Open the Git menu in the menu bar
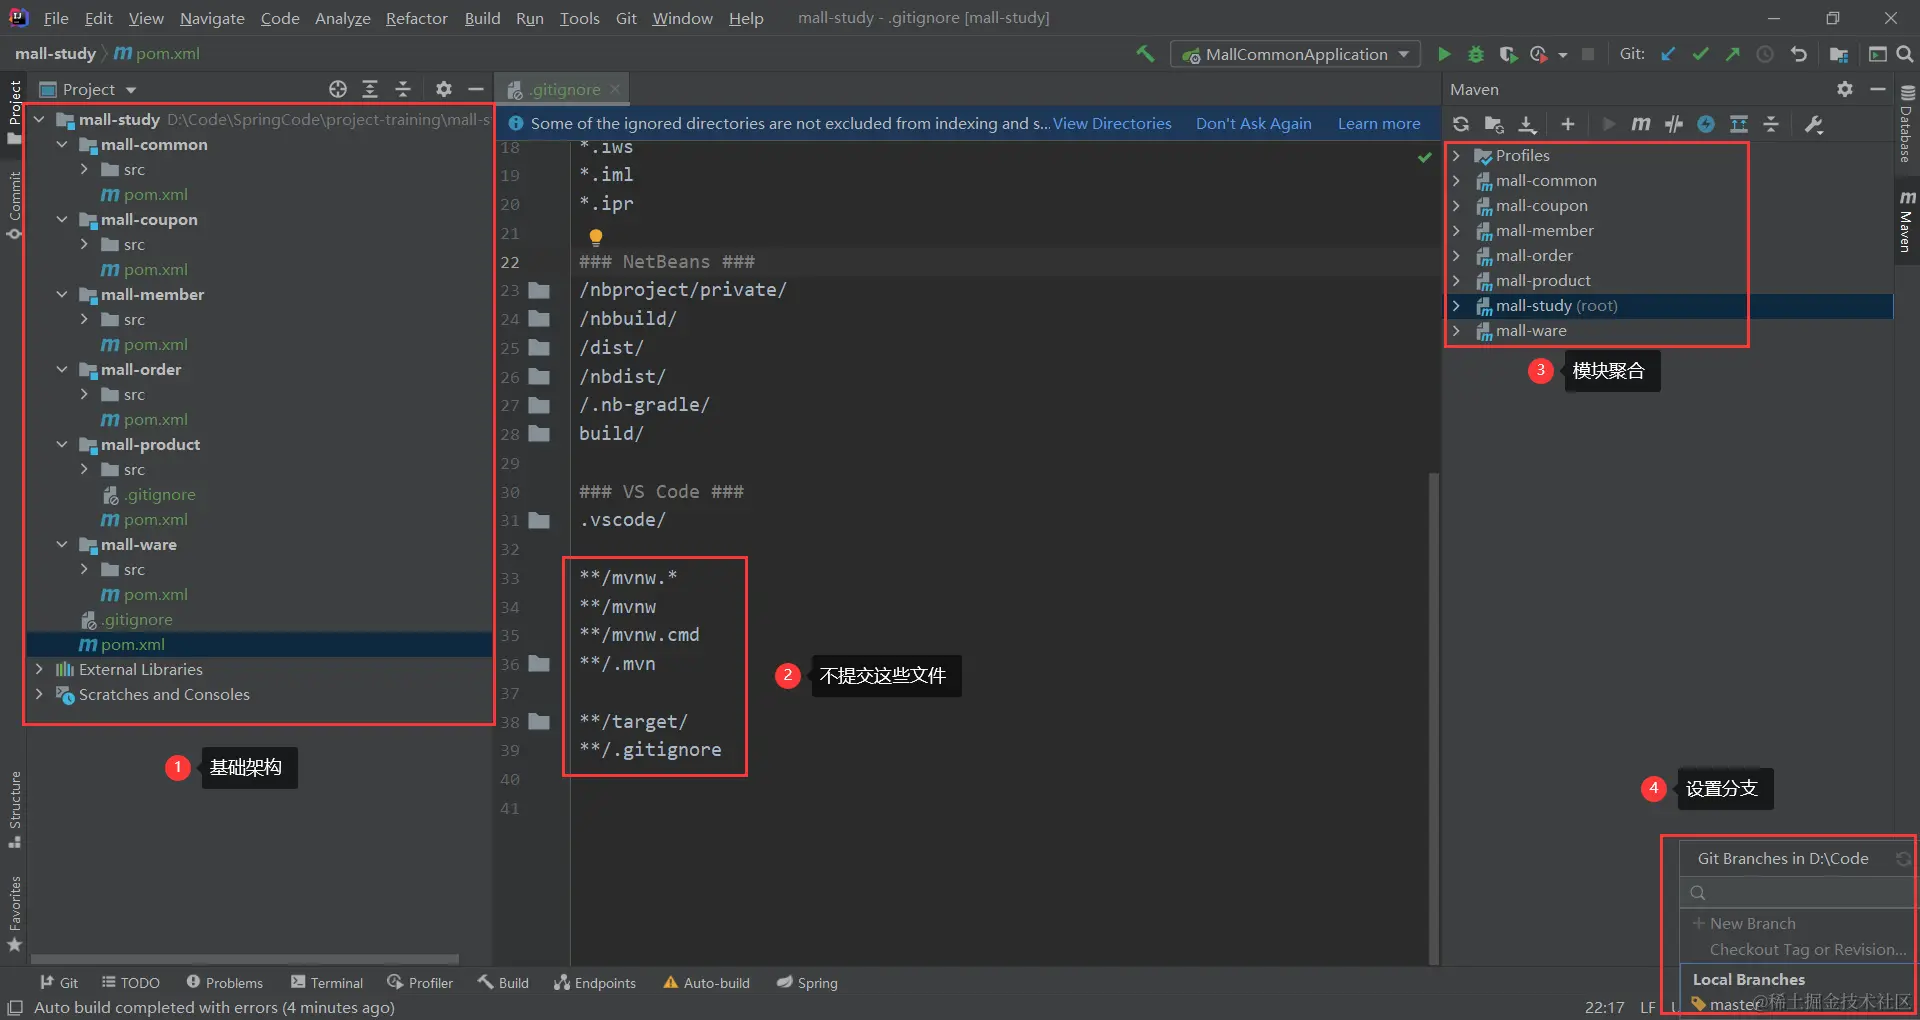Viewport: 1920px width, 1020px height. pyautogui.click(x=626, y=18)
